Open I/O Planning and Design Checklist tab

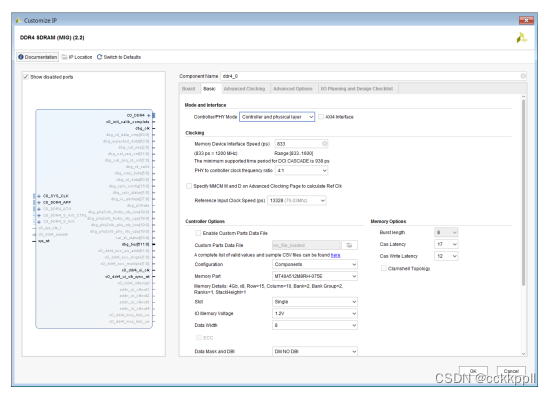(x=357, y=89)
